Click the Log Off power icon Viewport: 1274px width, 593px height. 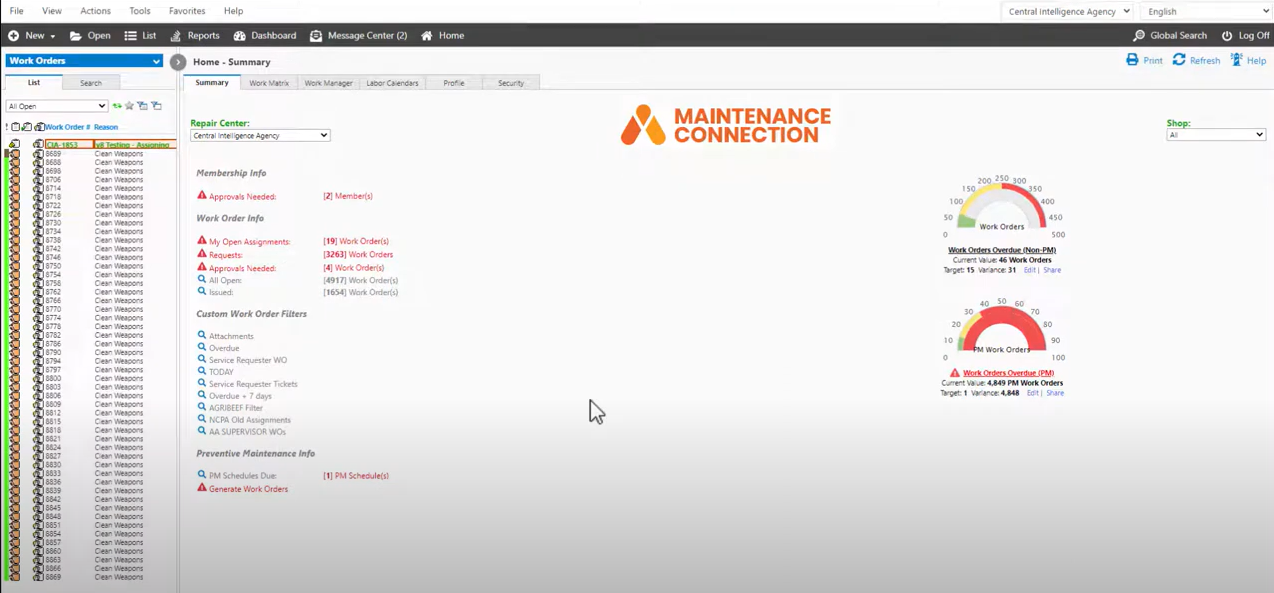point(1227,36)
